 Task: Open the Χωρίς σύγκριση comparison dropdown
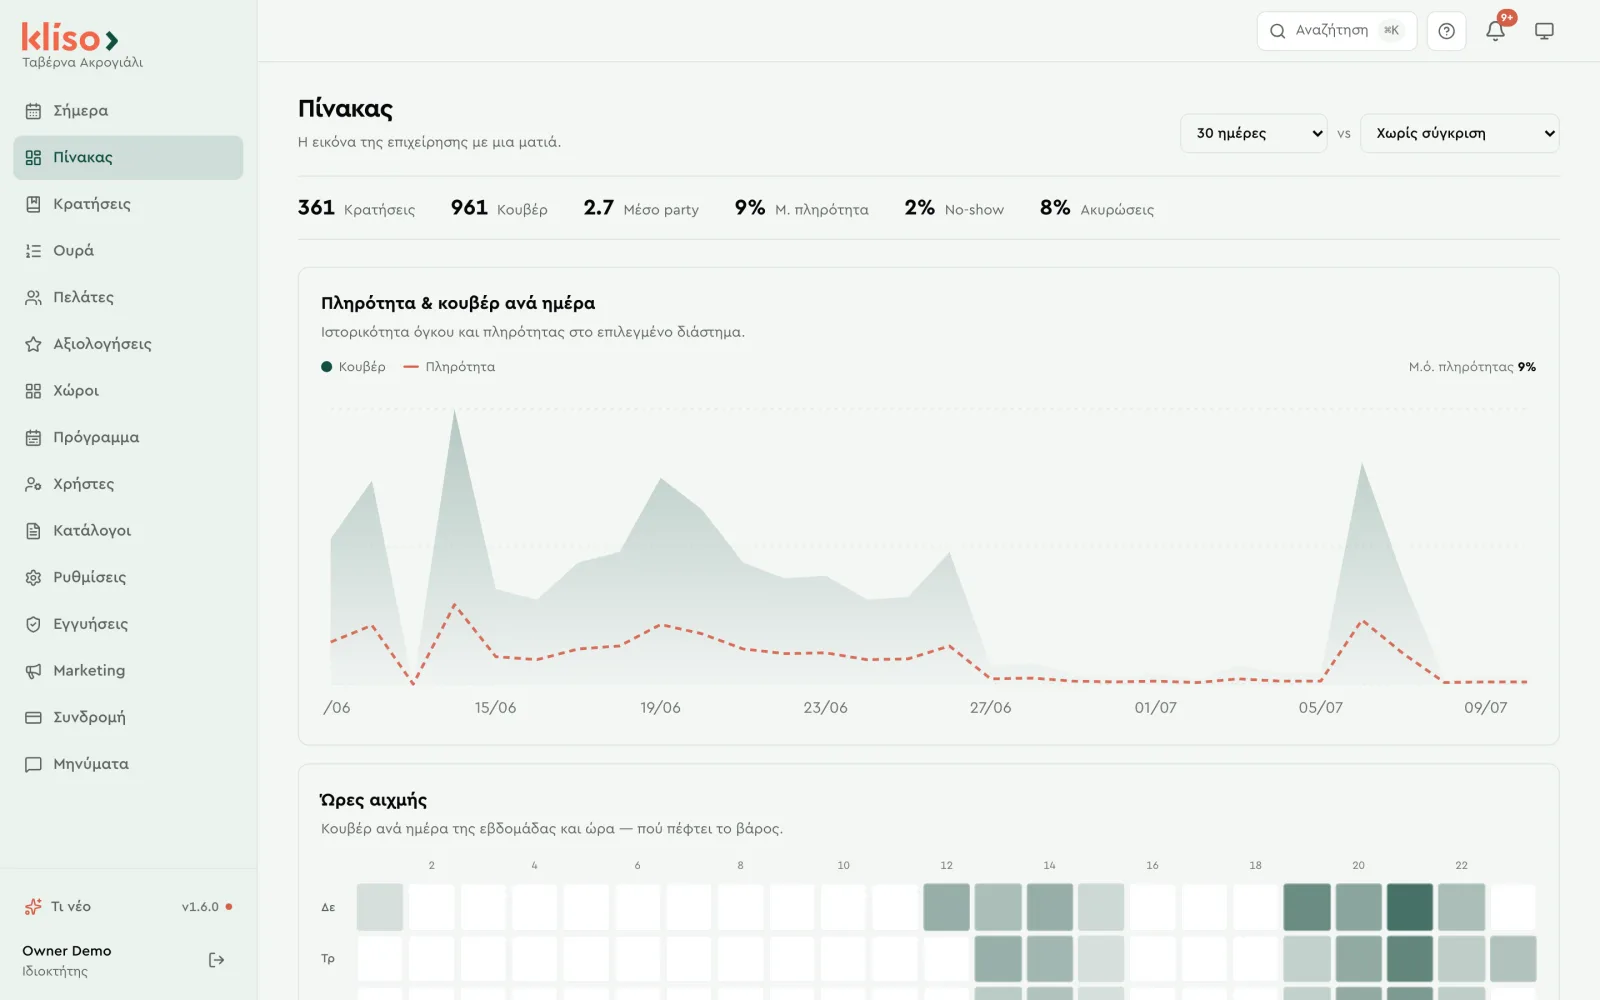1460,133
